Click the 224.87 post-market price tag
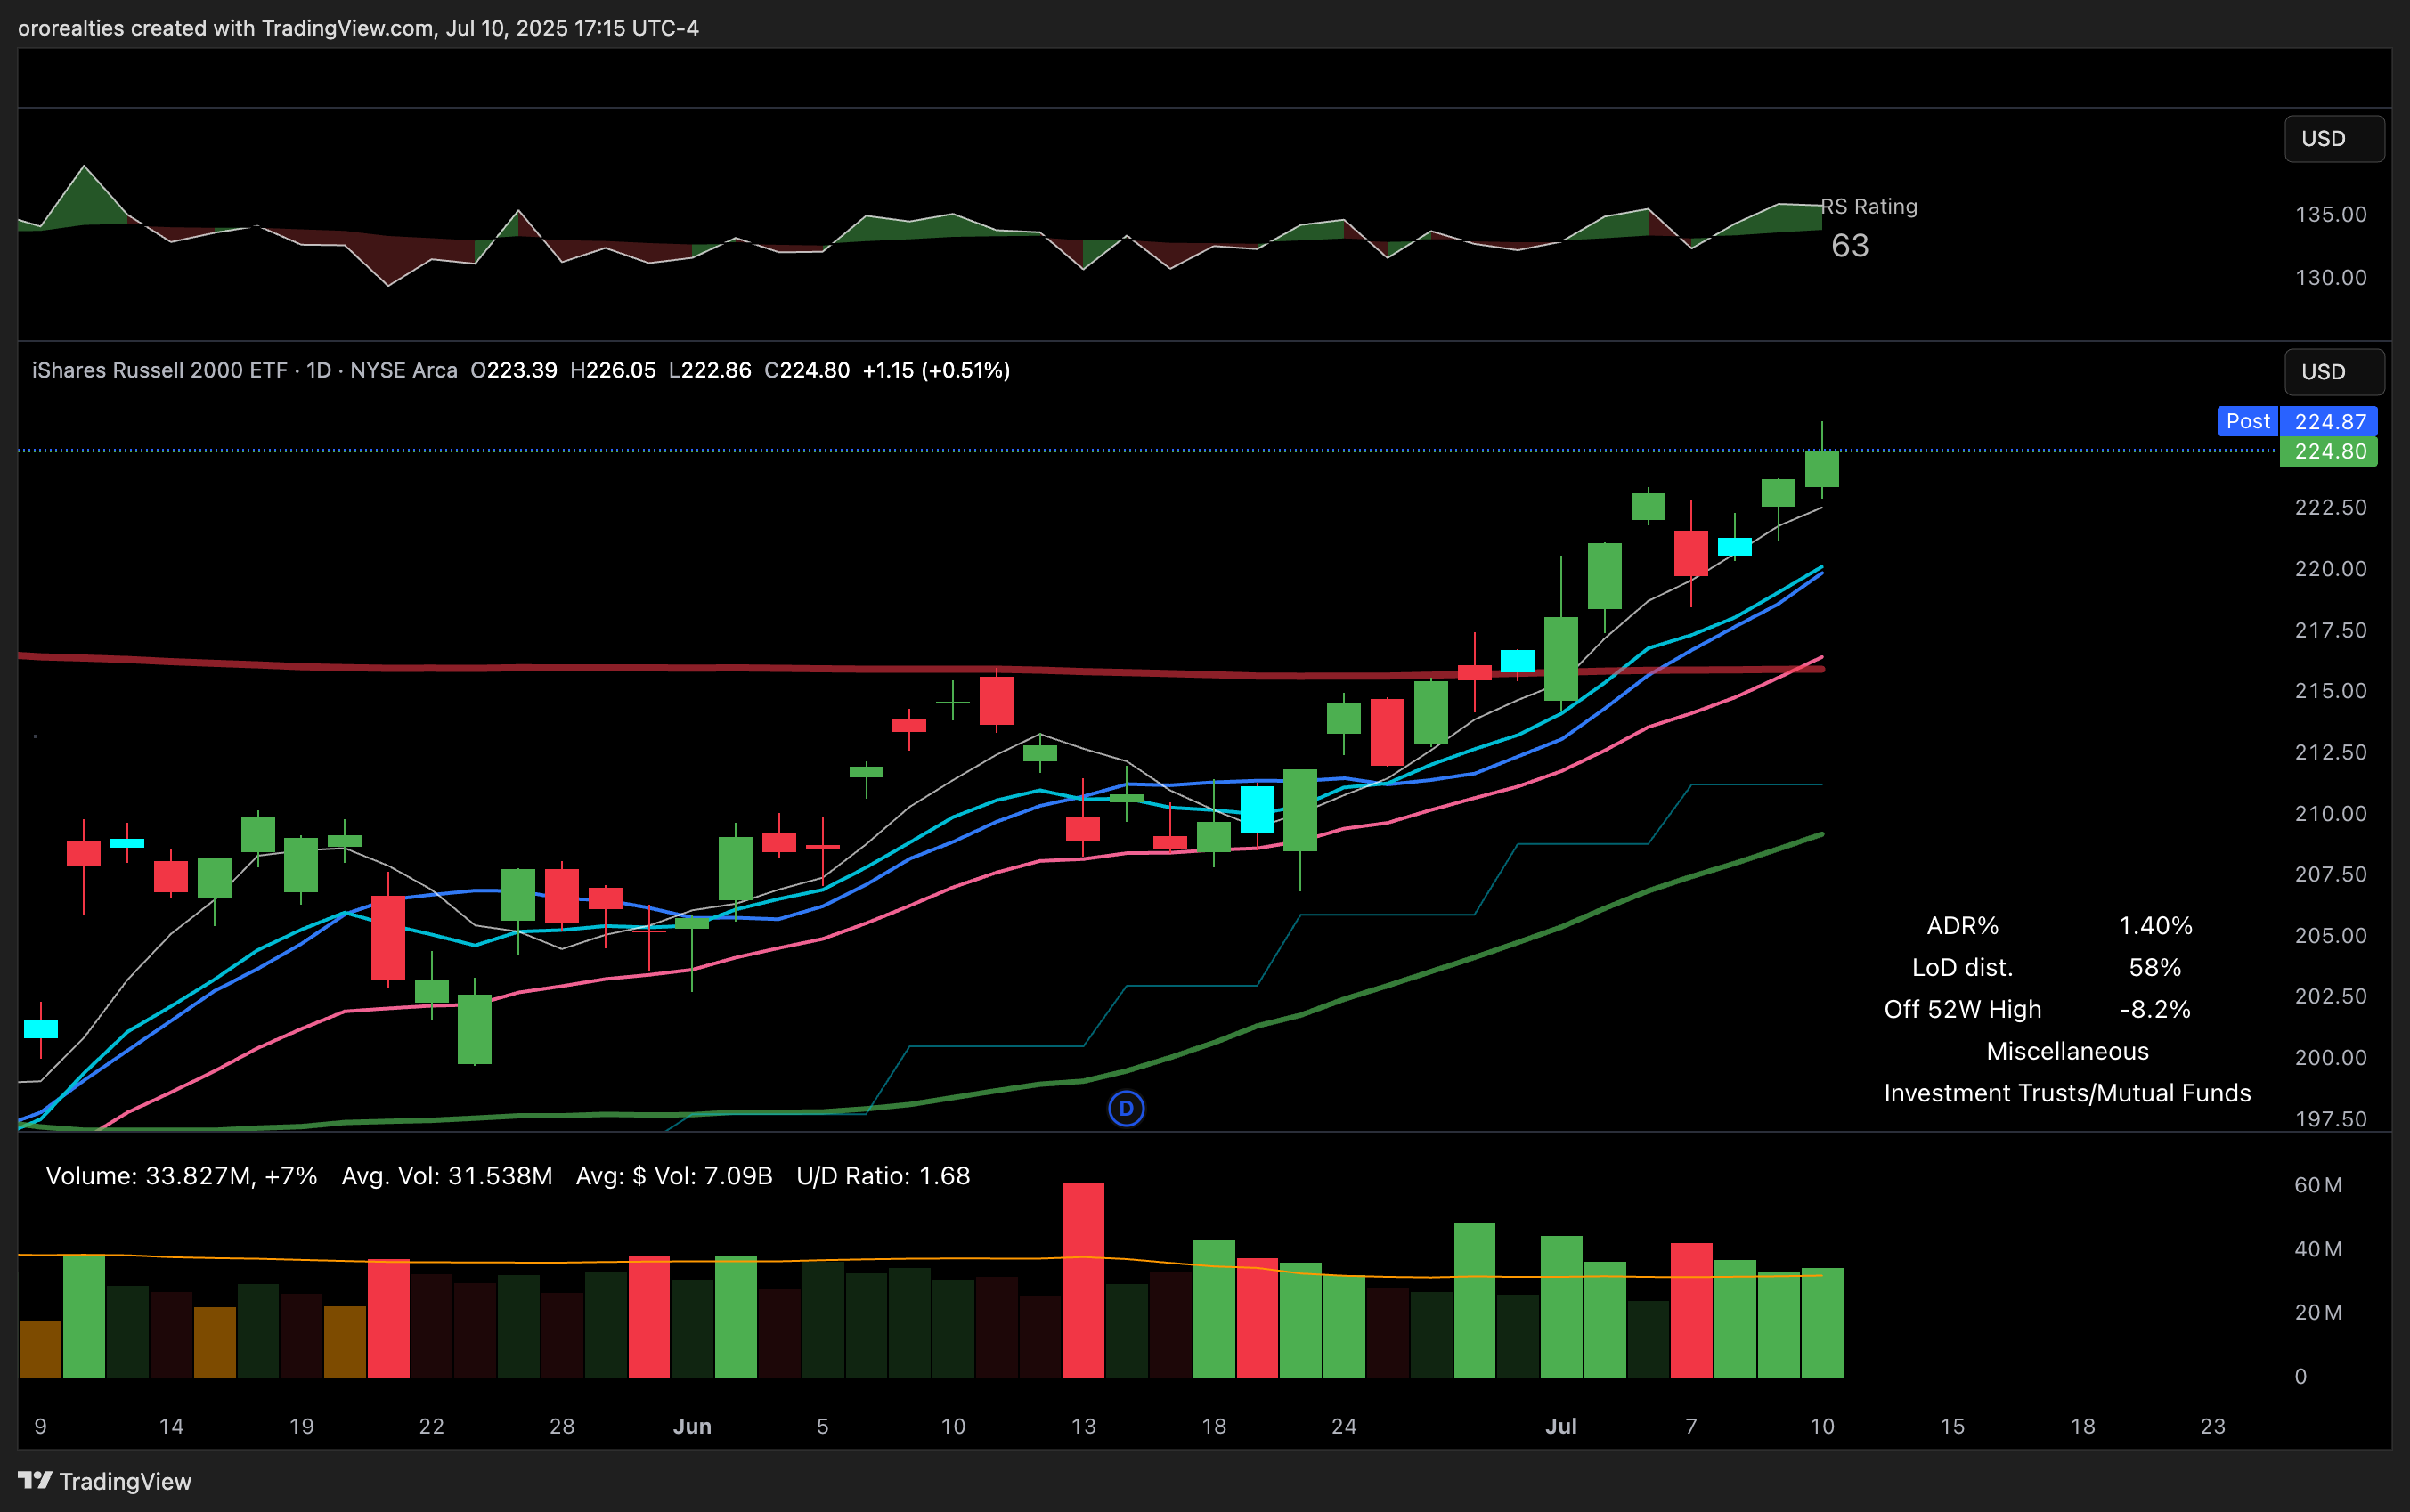2410x1512 pixels. 2329,421
